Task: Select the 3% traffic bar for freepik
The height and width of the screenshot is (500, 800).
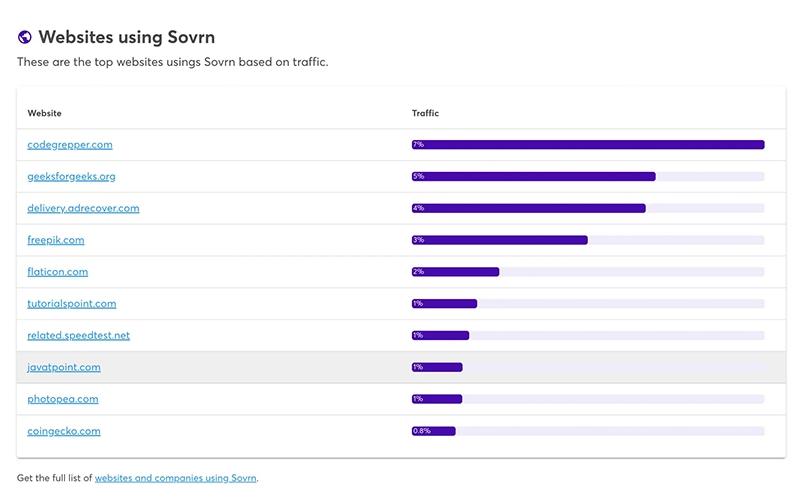Action: pyautogui.click(x=499, y=240)
